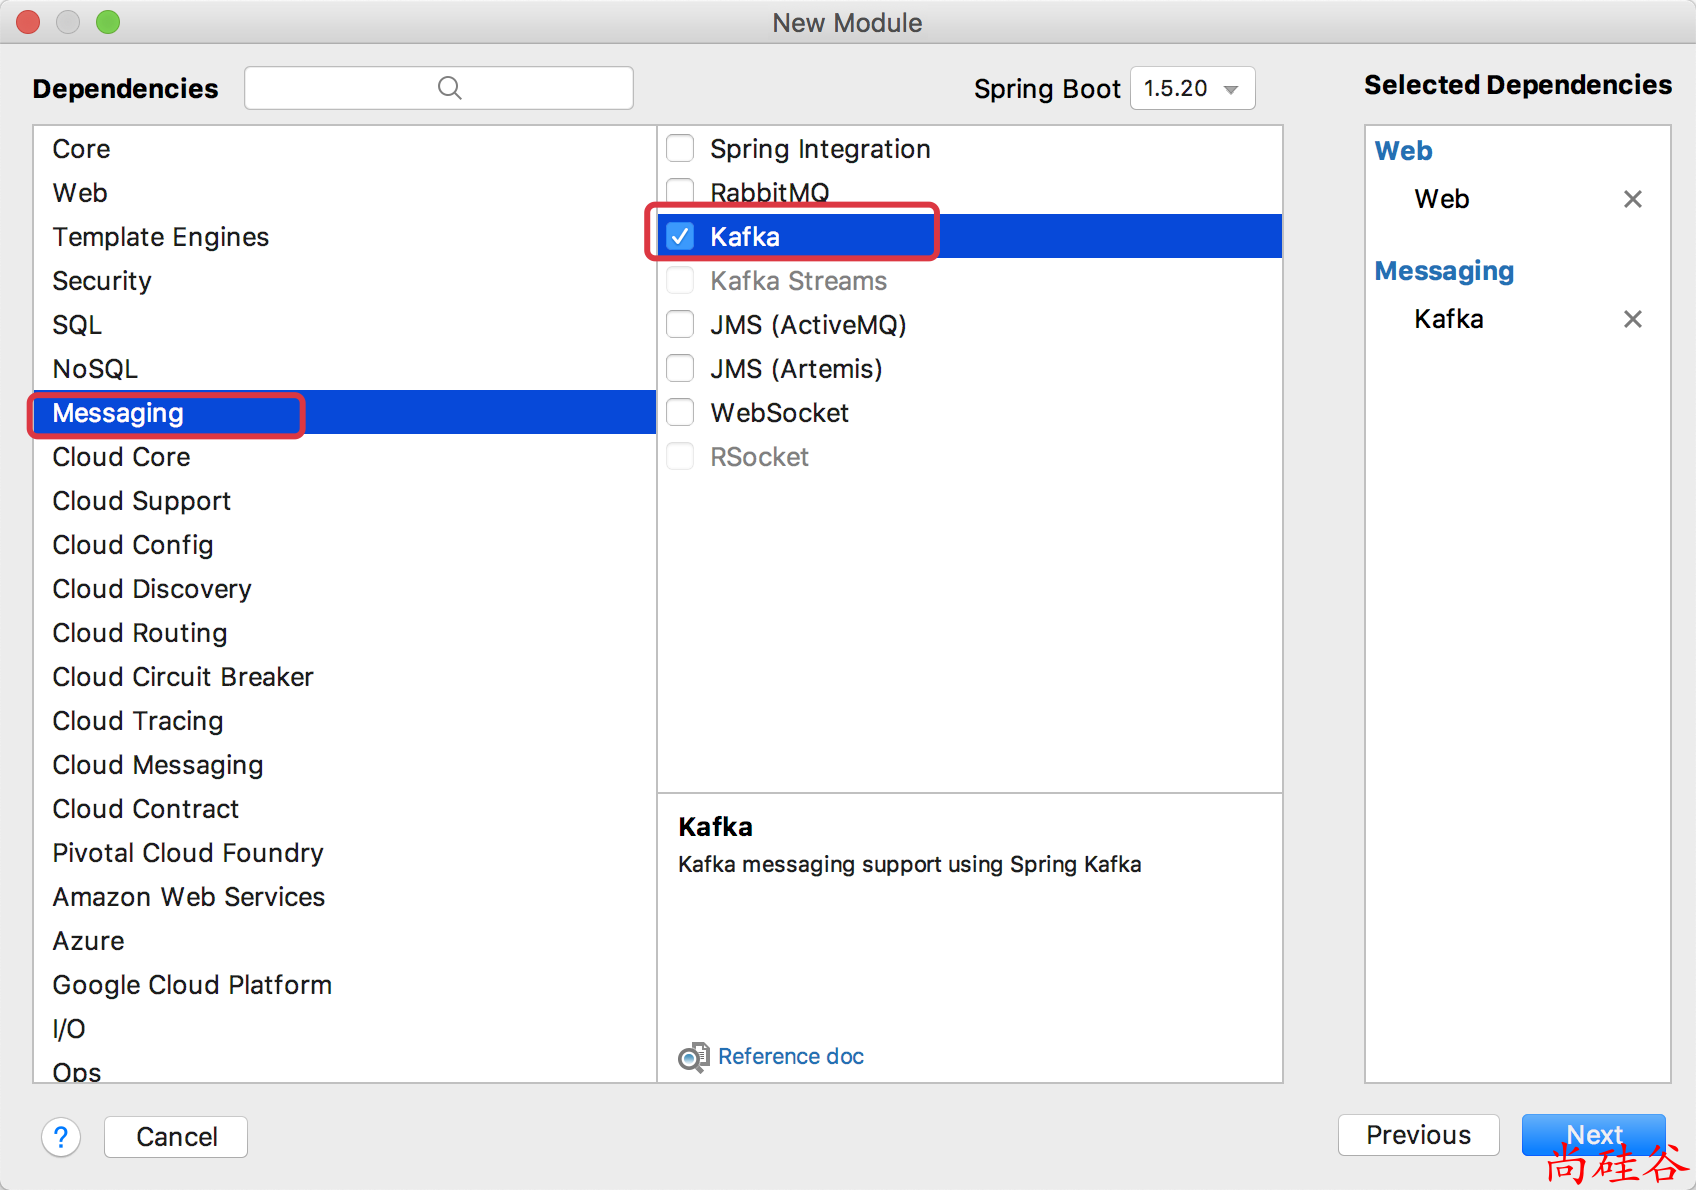The image size is (1696, 1190).
Task: Select the Web entry under the Web heading
Action: (1442, 199)
